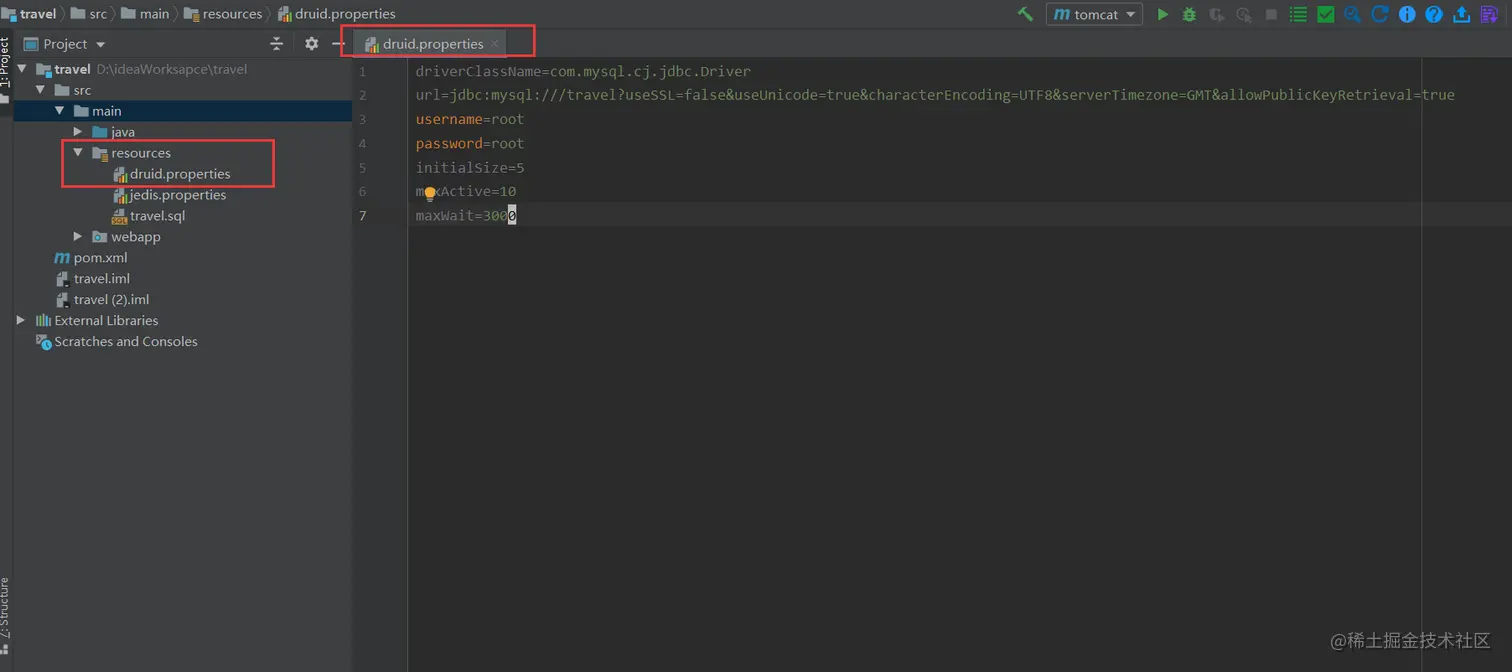This screenshot has height=672, width=1512.
Task: Click the blue question mark help icon
Action: pyautogui.click(x=1434, y=14)
